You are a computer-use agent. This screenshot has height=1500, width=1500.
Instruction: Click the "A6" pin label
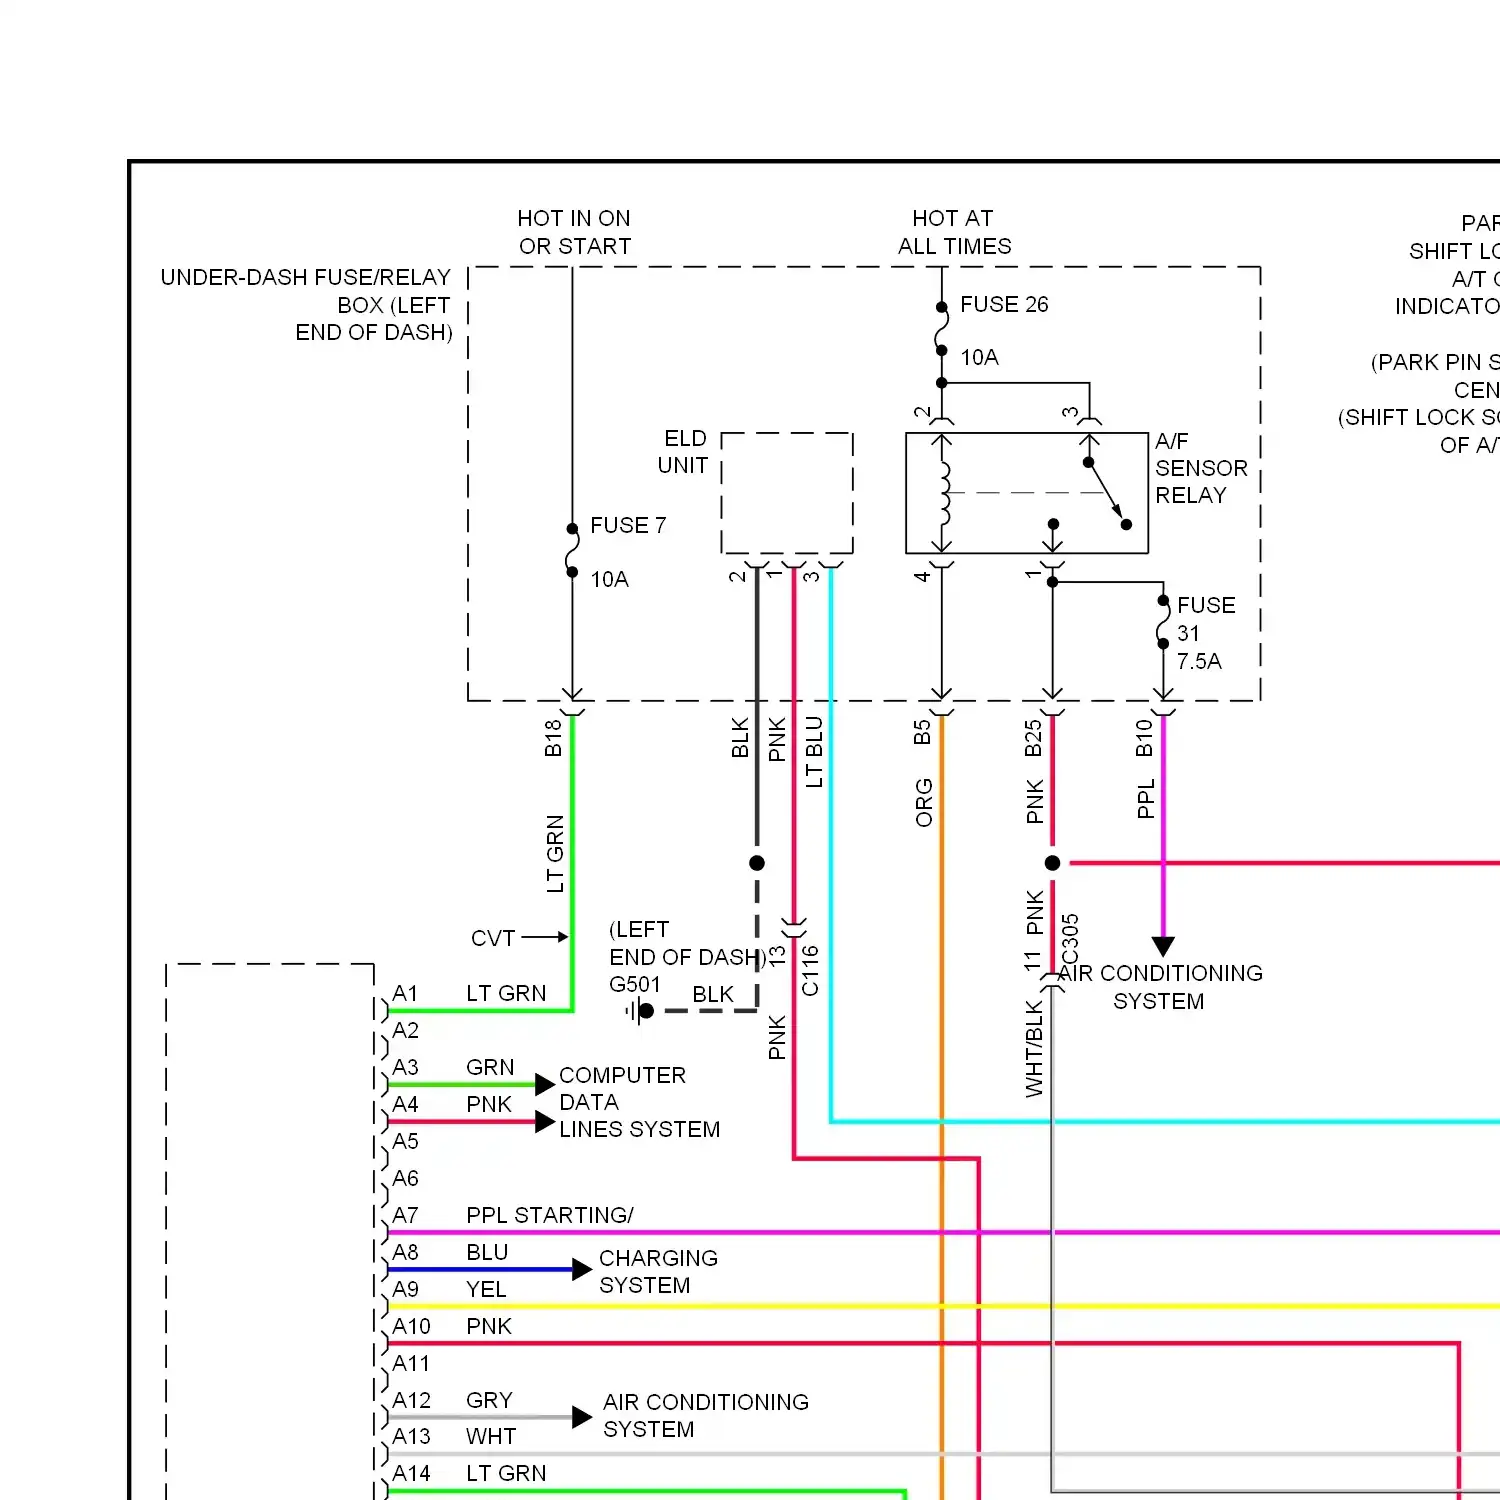pyautogui.click(x=405, y=1178)
